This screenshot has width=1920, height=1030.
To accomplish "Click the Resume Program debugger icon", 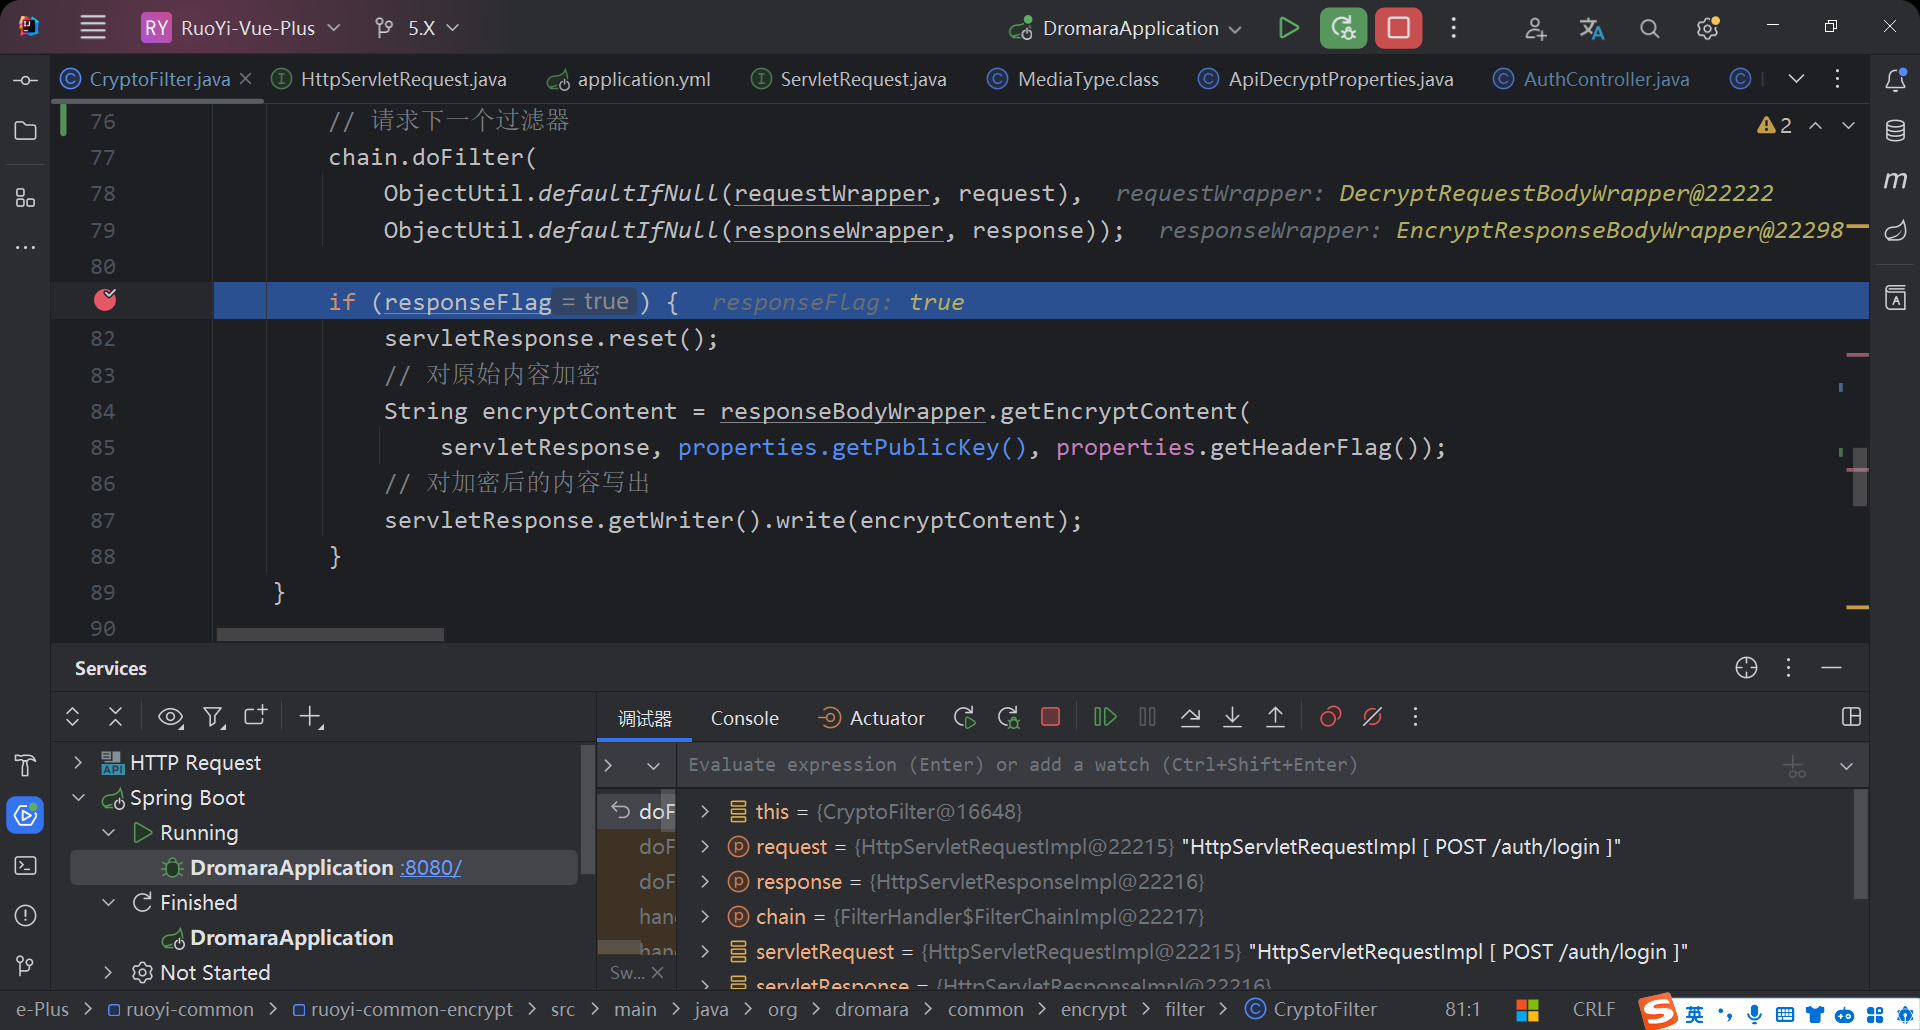I will [1104, 717].
